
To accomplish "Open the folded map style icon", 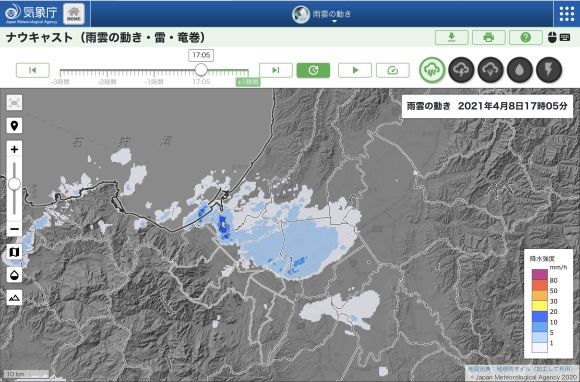I will click(14, 252).
